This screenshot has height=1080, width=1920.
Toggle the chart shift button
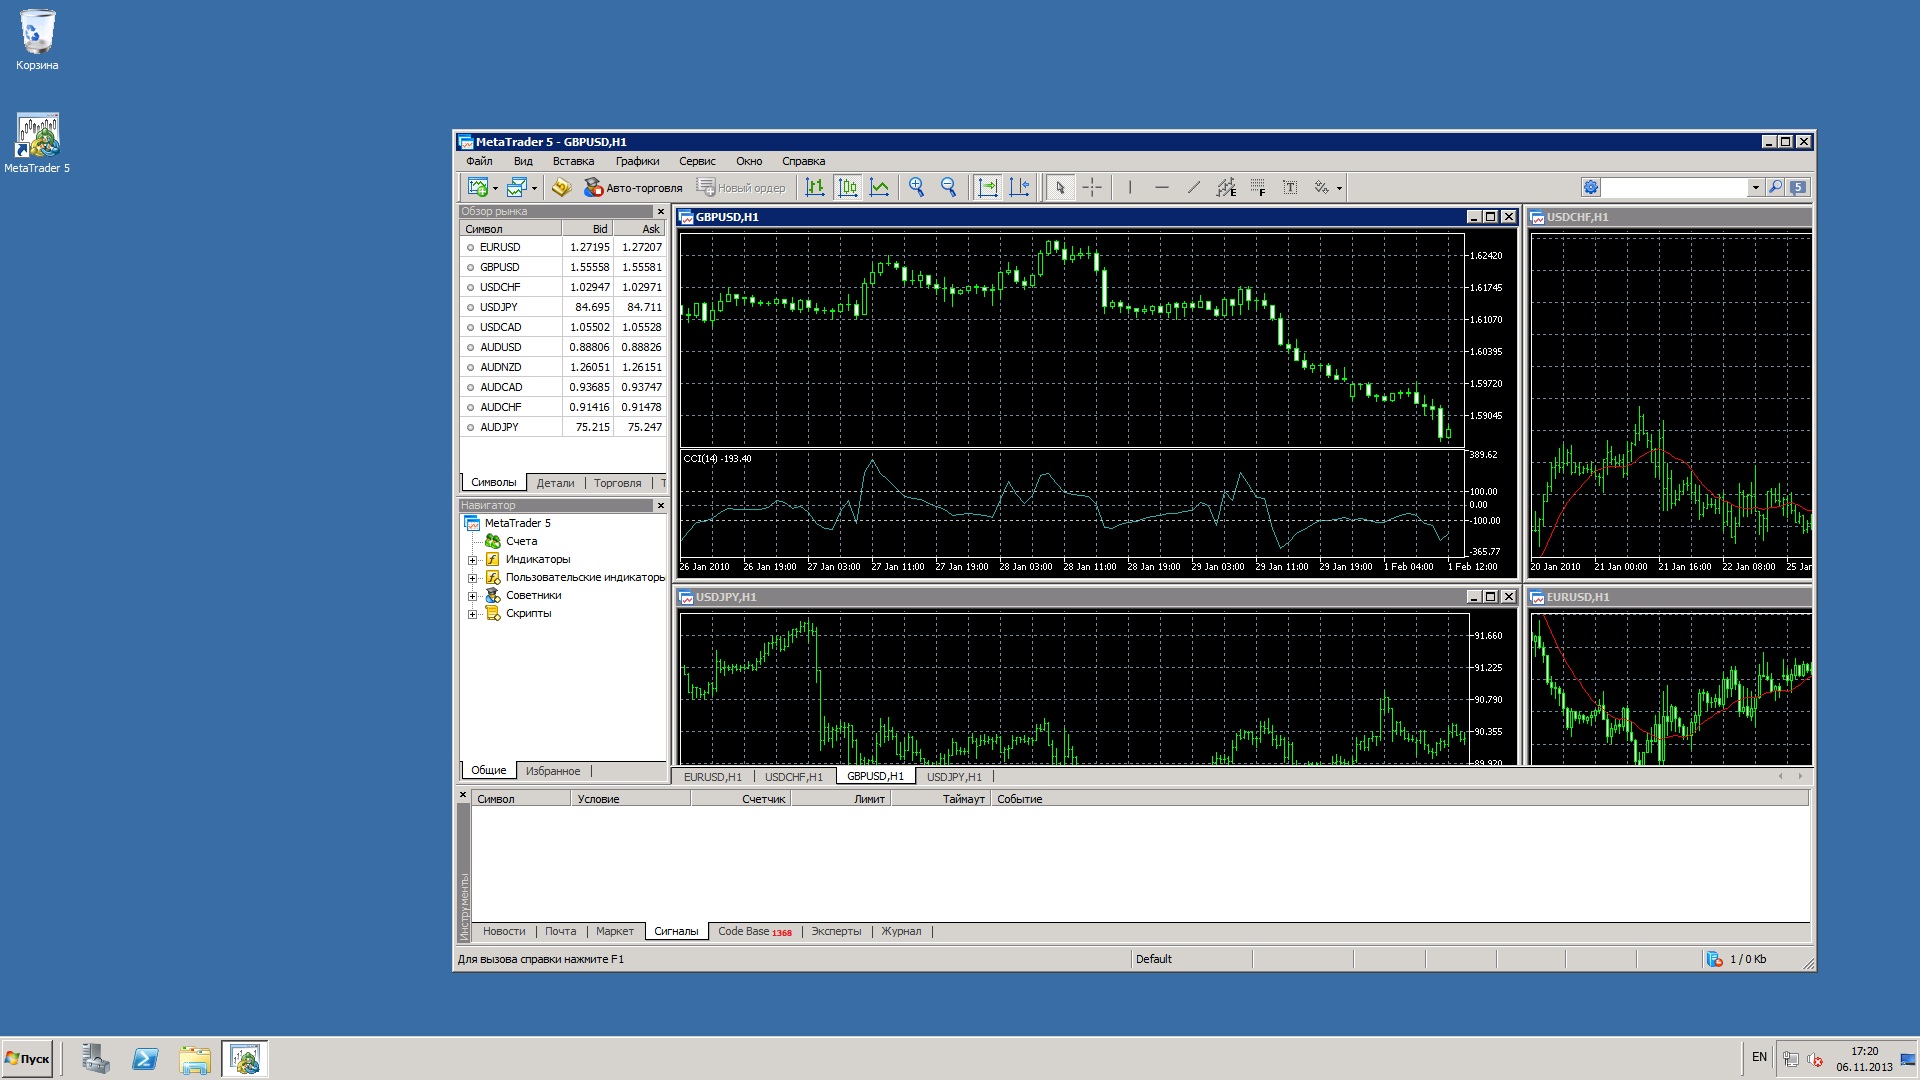(1020, 187)
